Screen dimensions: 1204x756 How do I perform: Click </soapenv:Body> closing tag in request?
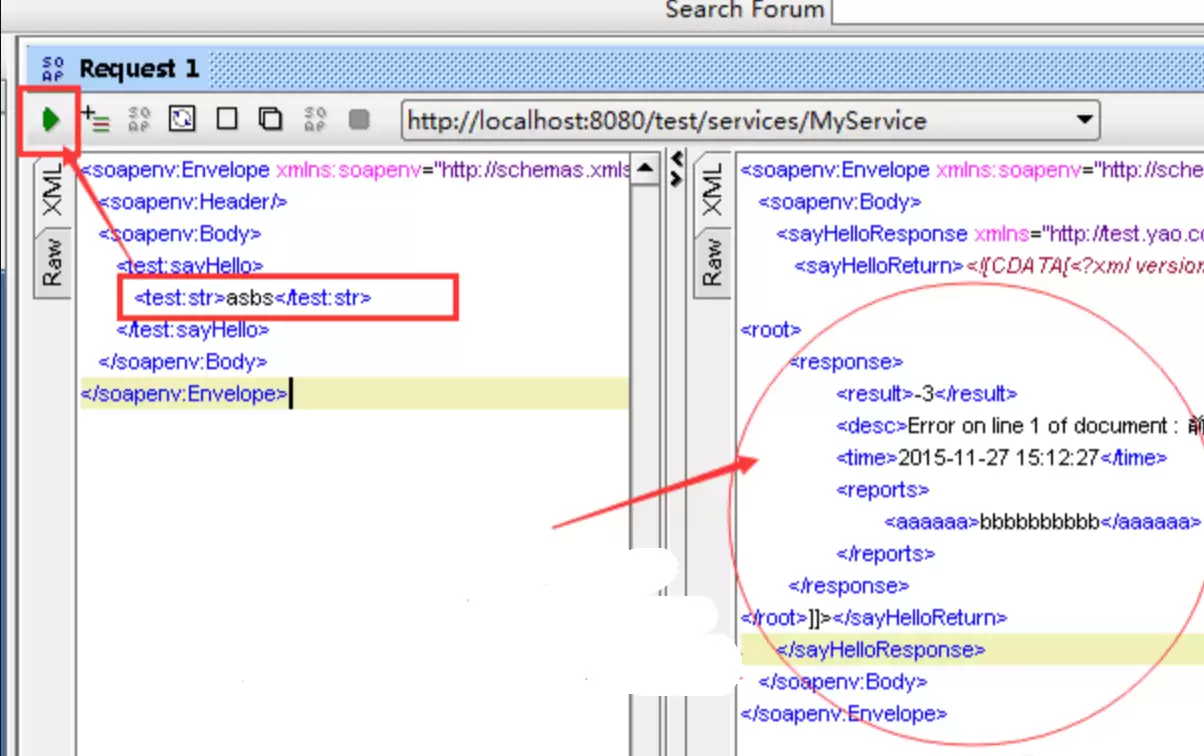[182, 361]
